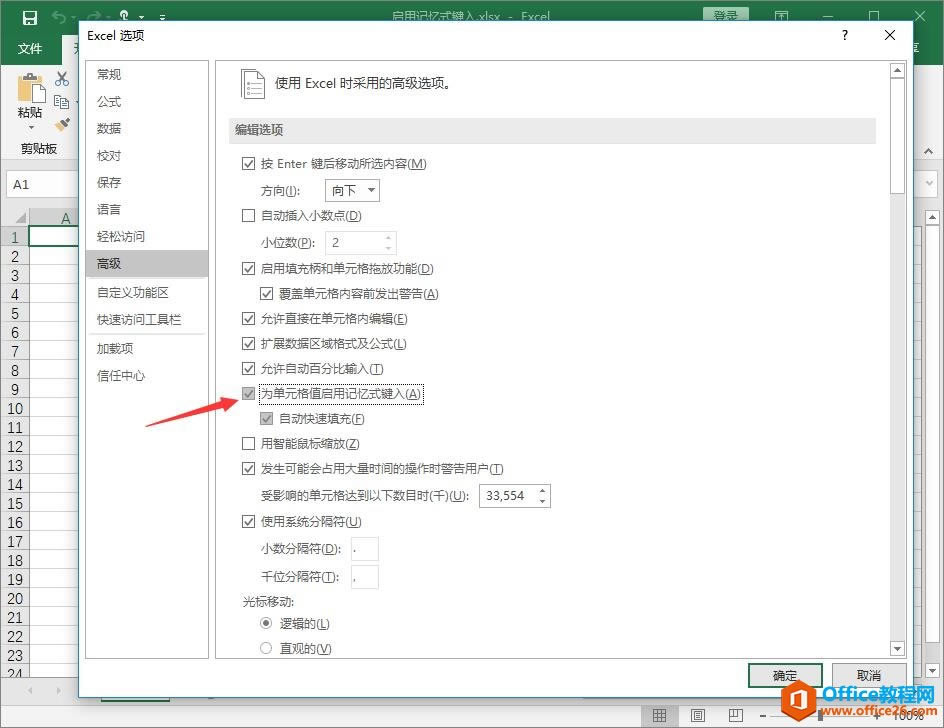Click the Normal view icon in status bar

pyautogui.click(x=659, y=714)
